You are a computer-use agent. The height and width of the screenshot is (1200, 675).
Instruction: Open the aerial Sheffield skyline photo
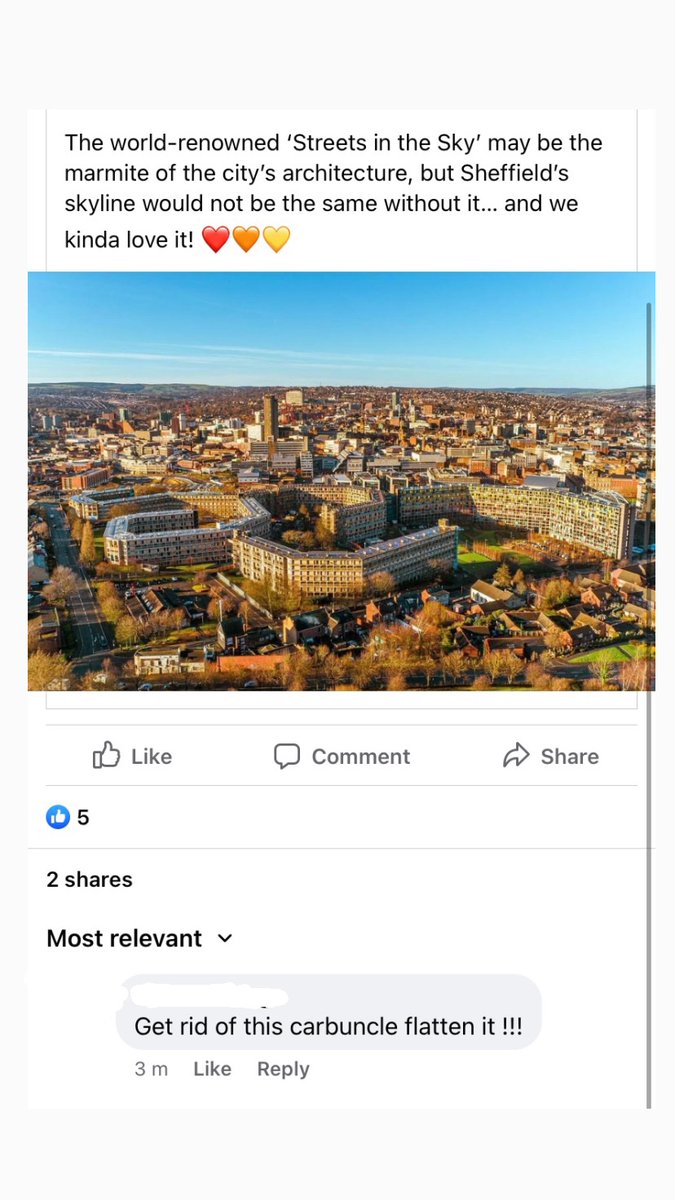coord(341,481)
